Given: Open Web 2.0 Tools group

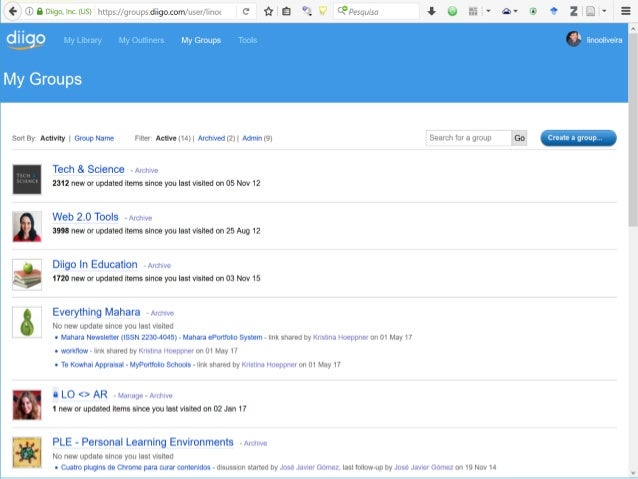Looking at the screenshot, I should tap(85, 217).
